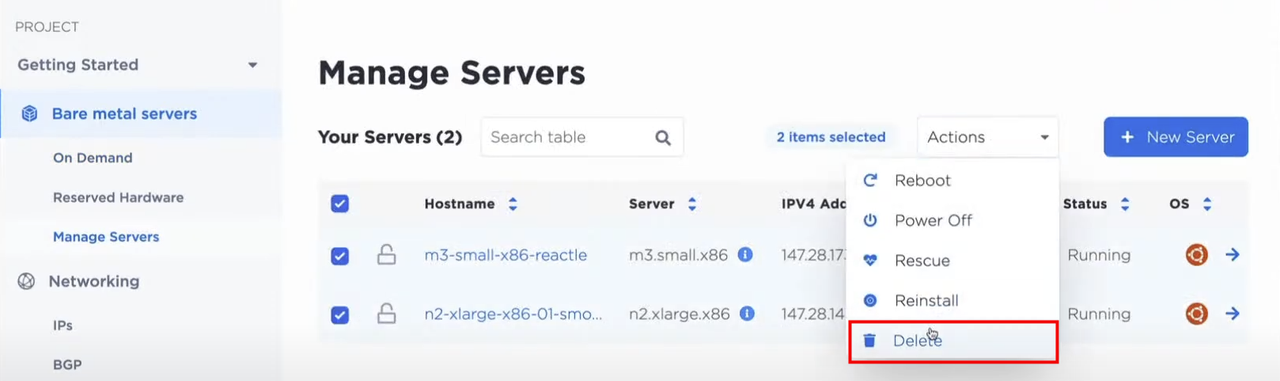Viewport: 1280px width, 381px height.
Task: Sort by Server column arrows
Action: click(x=692, y=204)
